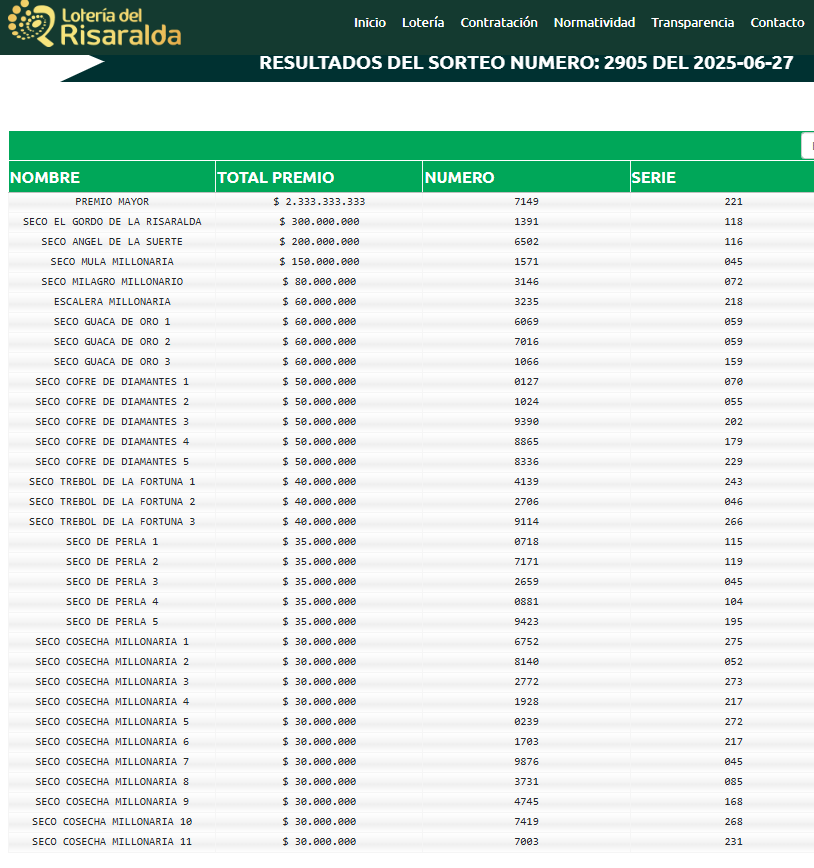Image resolution: width=814 pixels, height=868 pixels.
Task: Click the Lotería del Risaralda logo
Action: (x=95, y=24)
